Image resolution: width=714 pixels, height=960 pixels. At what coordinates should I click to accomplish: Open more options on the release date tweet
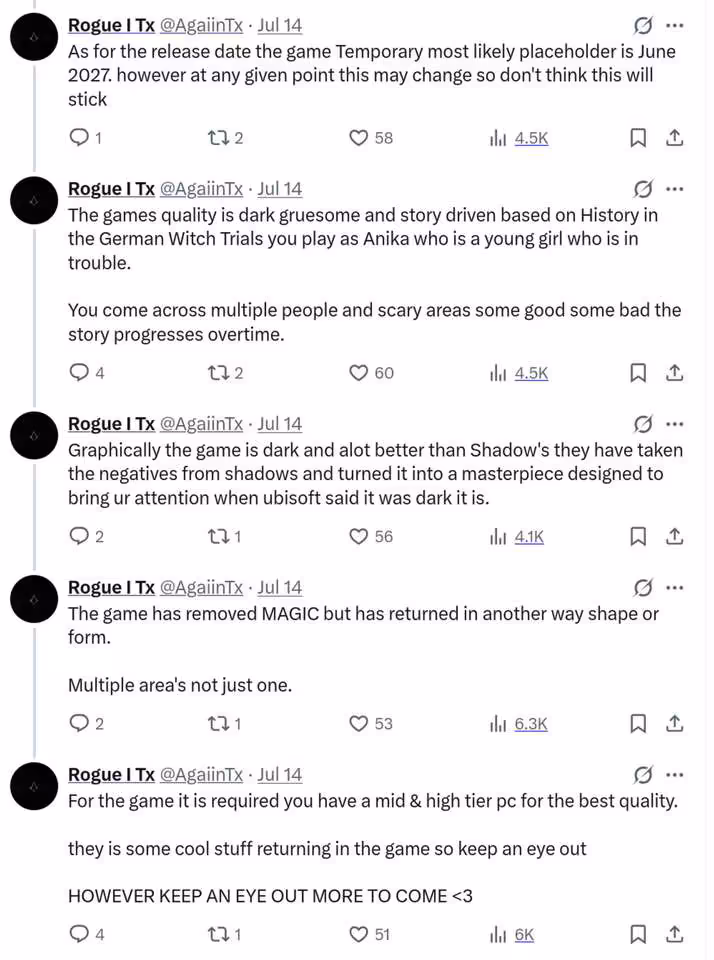click(674, 26)
